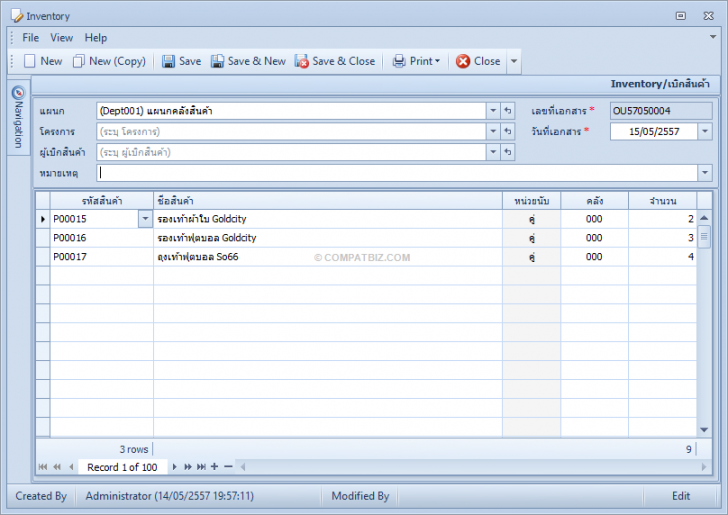Click the New document toolbar icon
The image size is (728, 515).
coord(30,61)
